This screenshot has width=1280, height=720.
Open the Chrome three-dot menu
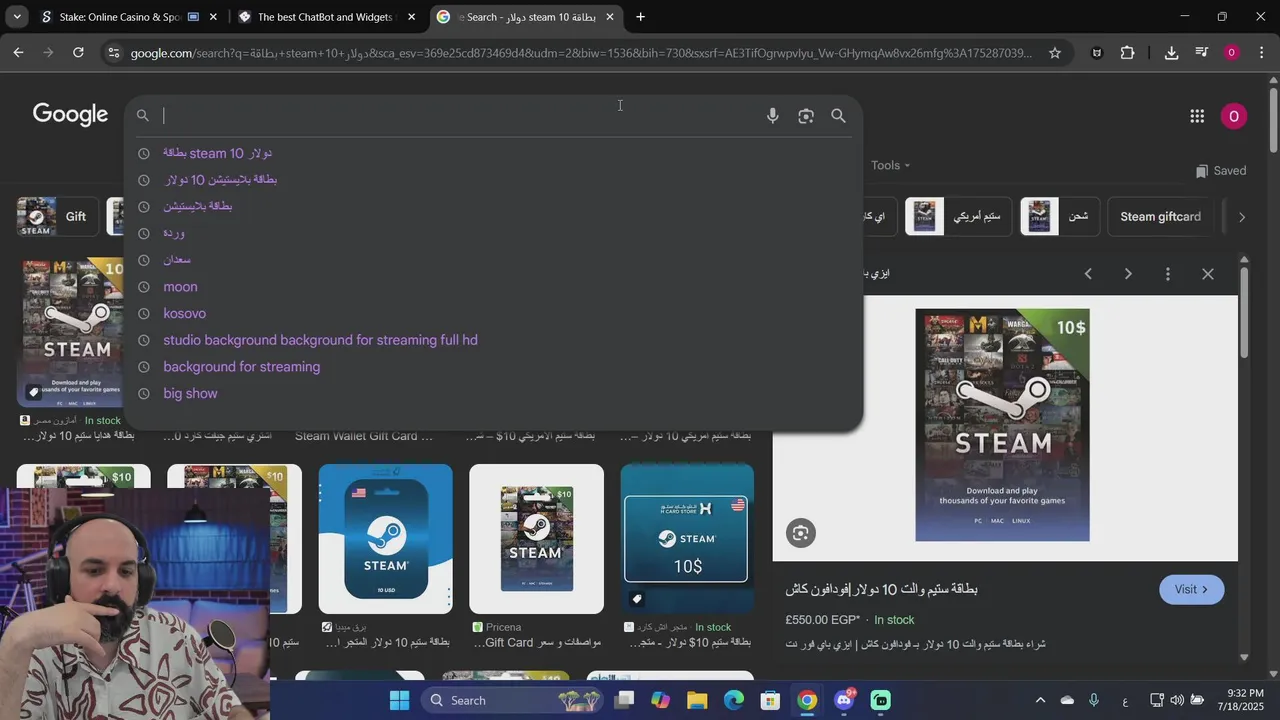1261,53
